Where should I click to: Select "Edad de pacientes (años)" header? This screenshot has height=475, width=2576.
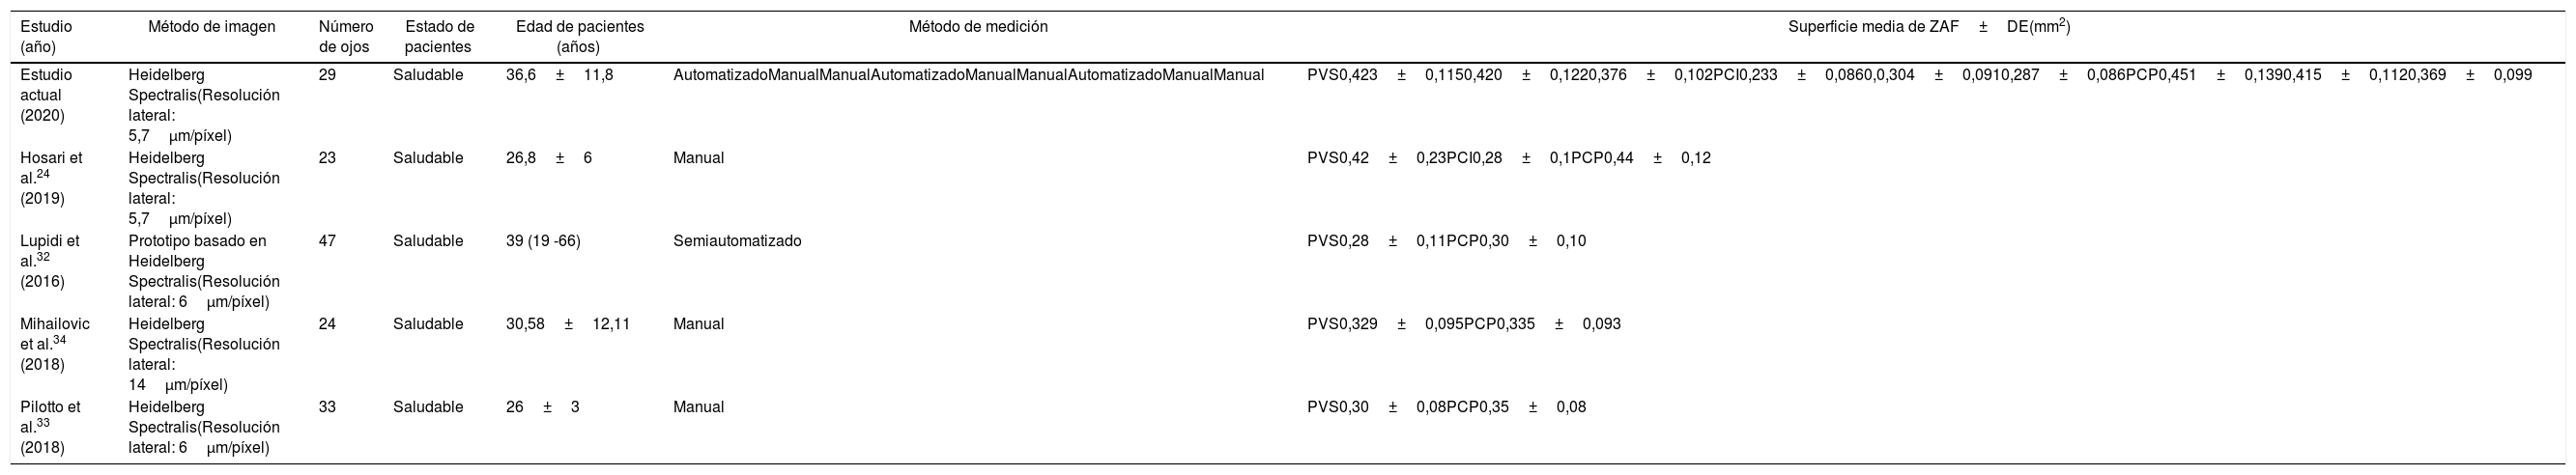[x=579, y=37]
